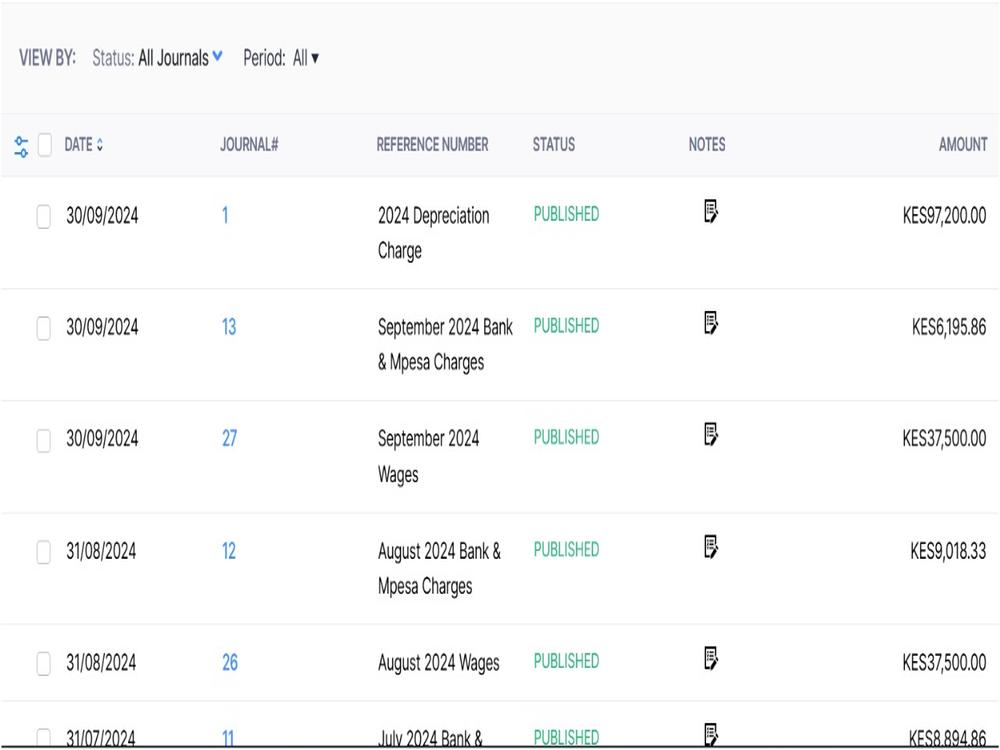Open column customization sliders icon
This screenshot has width=1000, height=750.
click(x=21, y=146)
